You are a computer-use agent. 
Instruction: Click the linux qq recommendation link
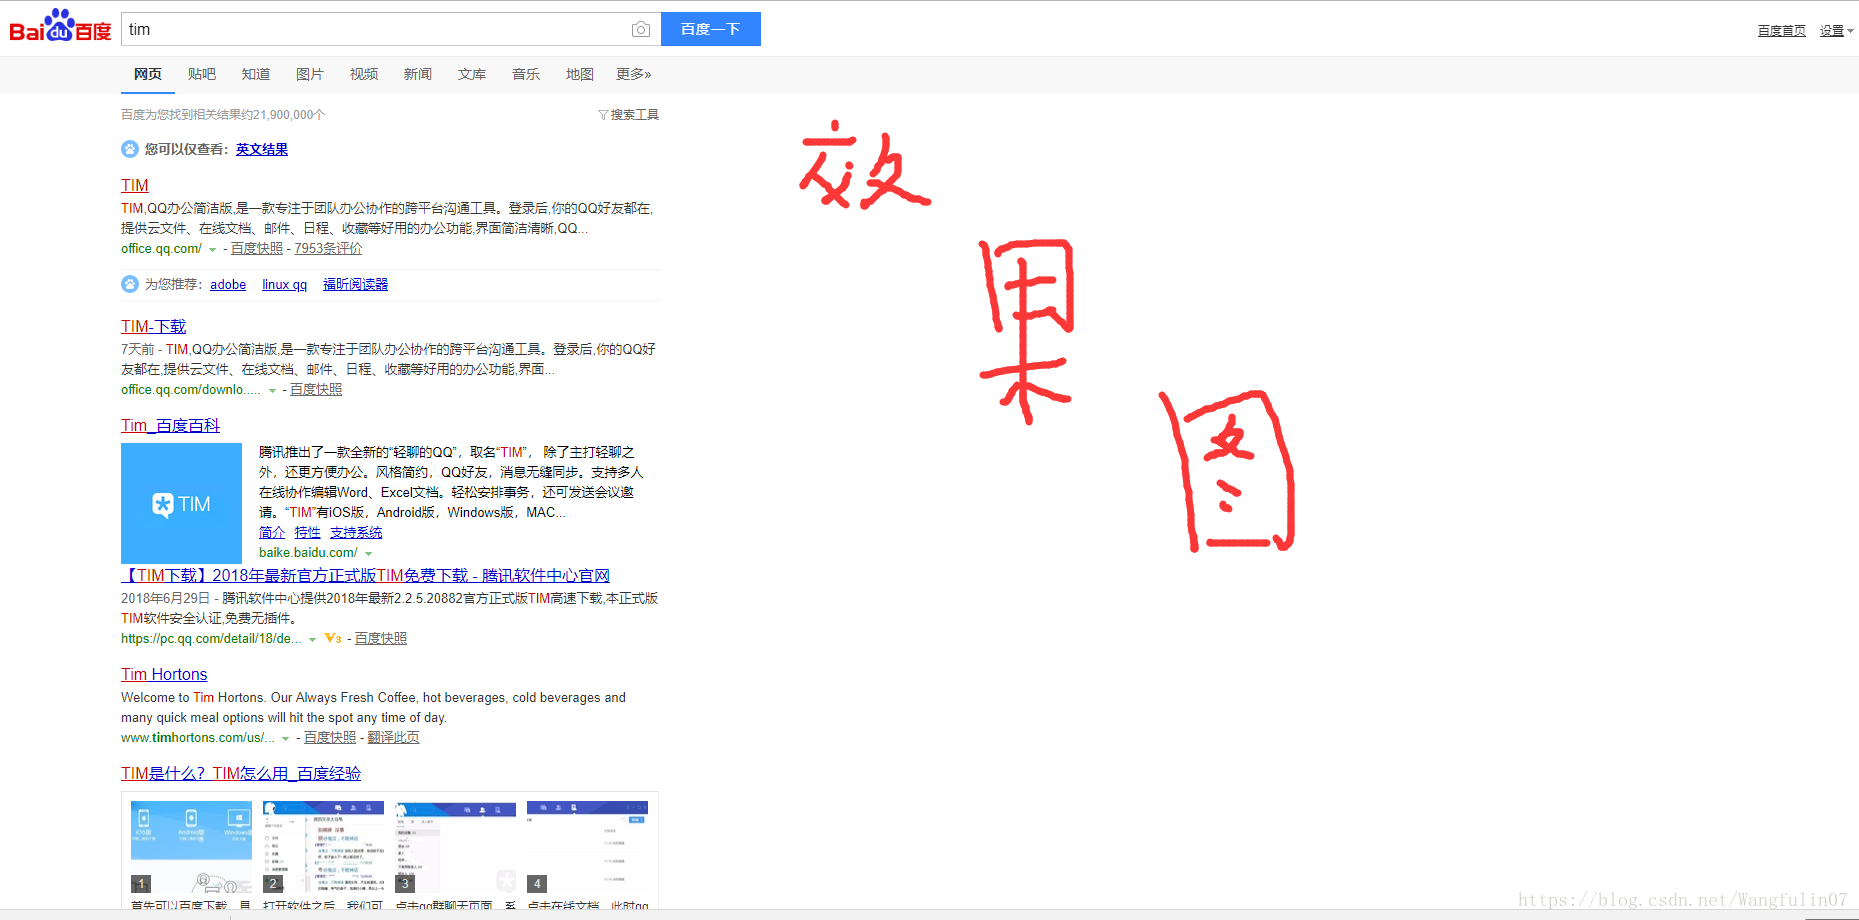click(x=285, y=285)
